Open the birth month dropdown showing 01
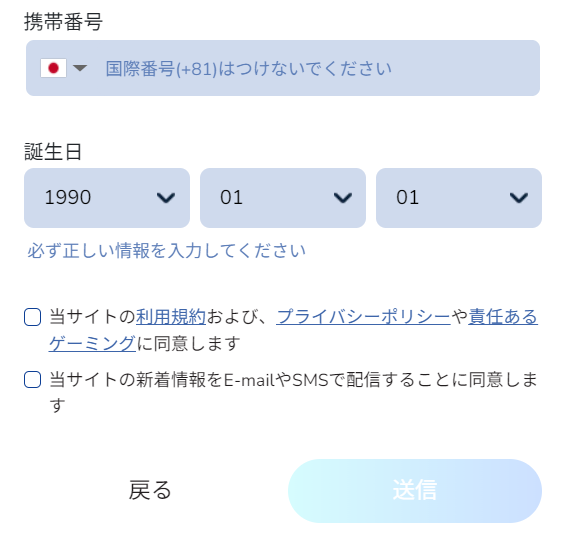The height and width of the screenshot is (547, 577). tap(283, 198)
